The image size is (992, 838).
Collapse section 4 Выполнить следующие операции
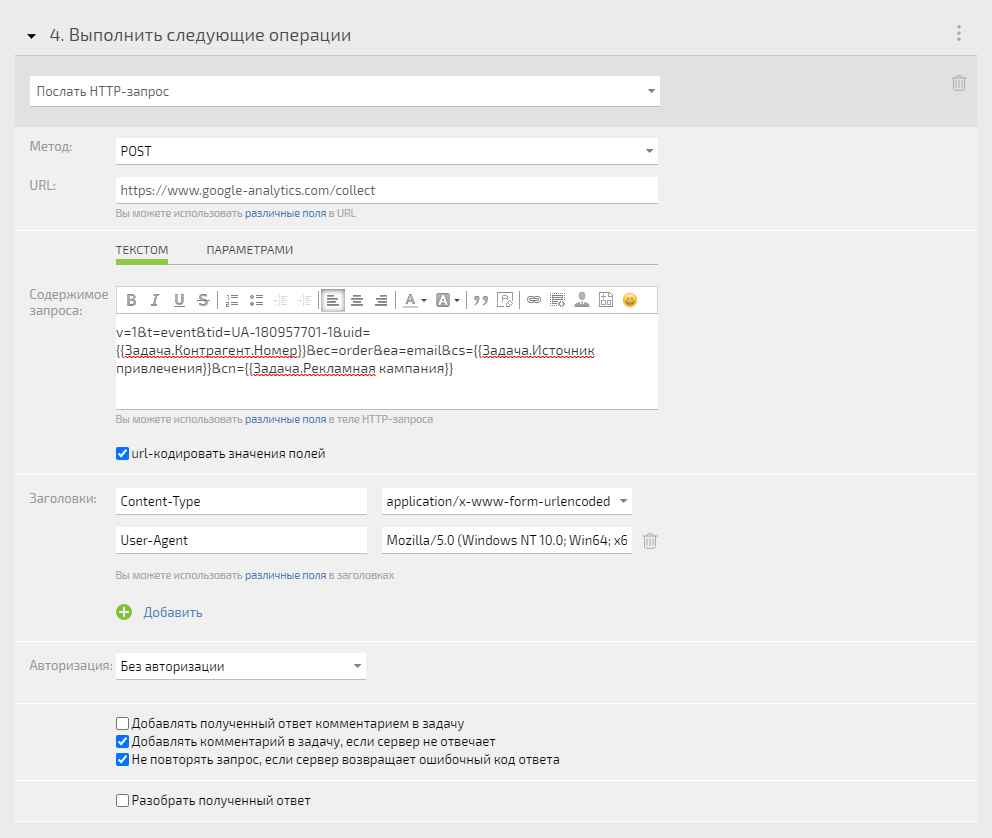pyautogui.click(x=32, y=36)
